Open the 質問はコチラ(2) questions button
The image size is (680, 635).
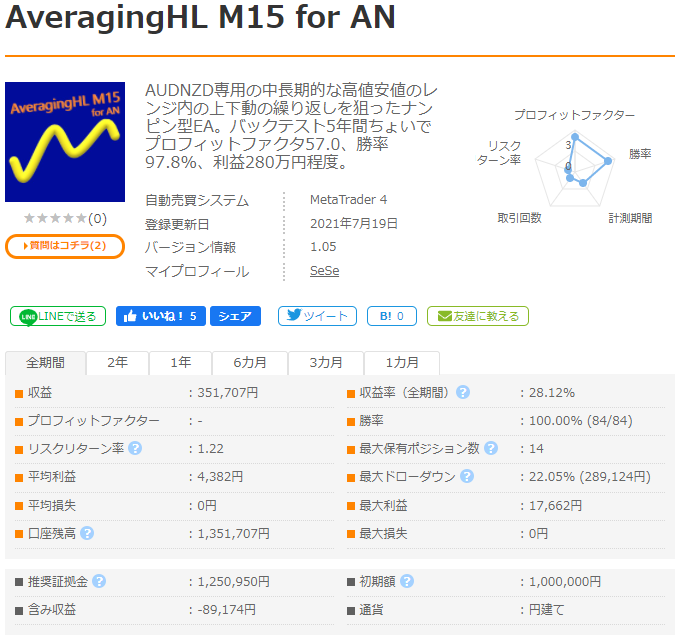(65, 246)
